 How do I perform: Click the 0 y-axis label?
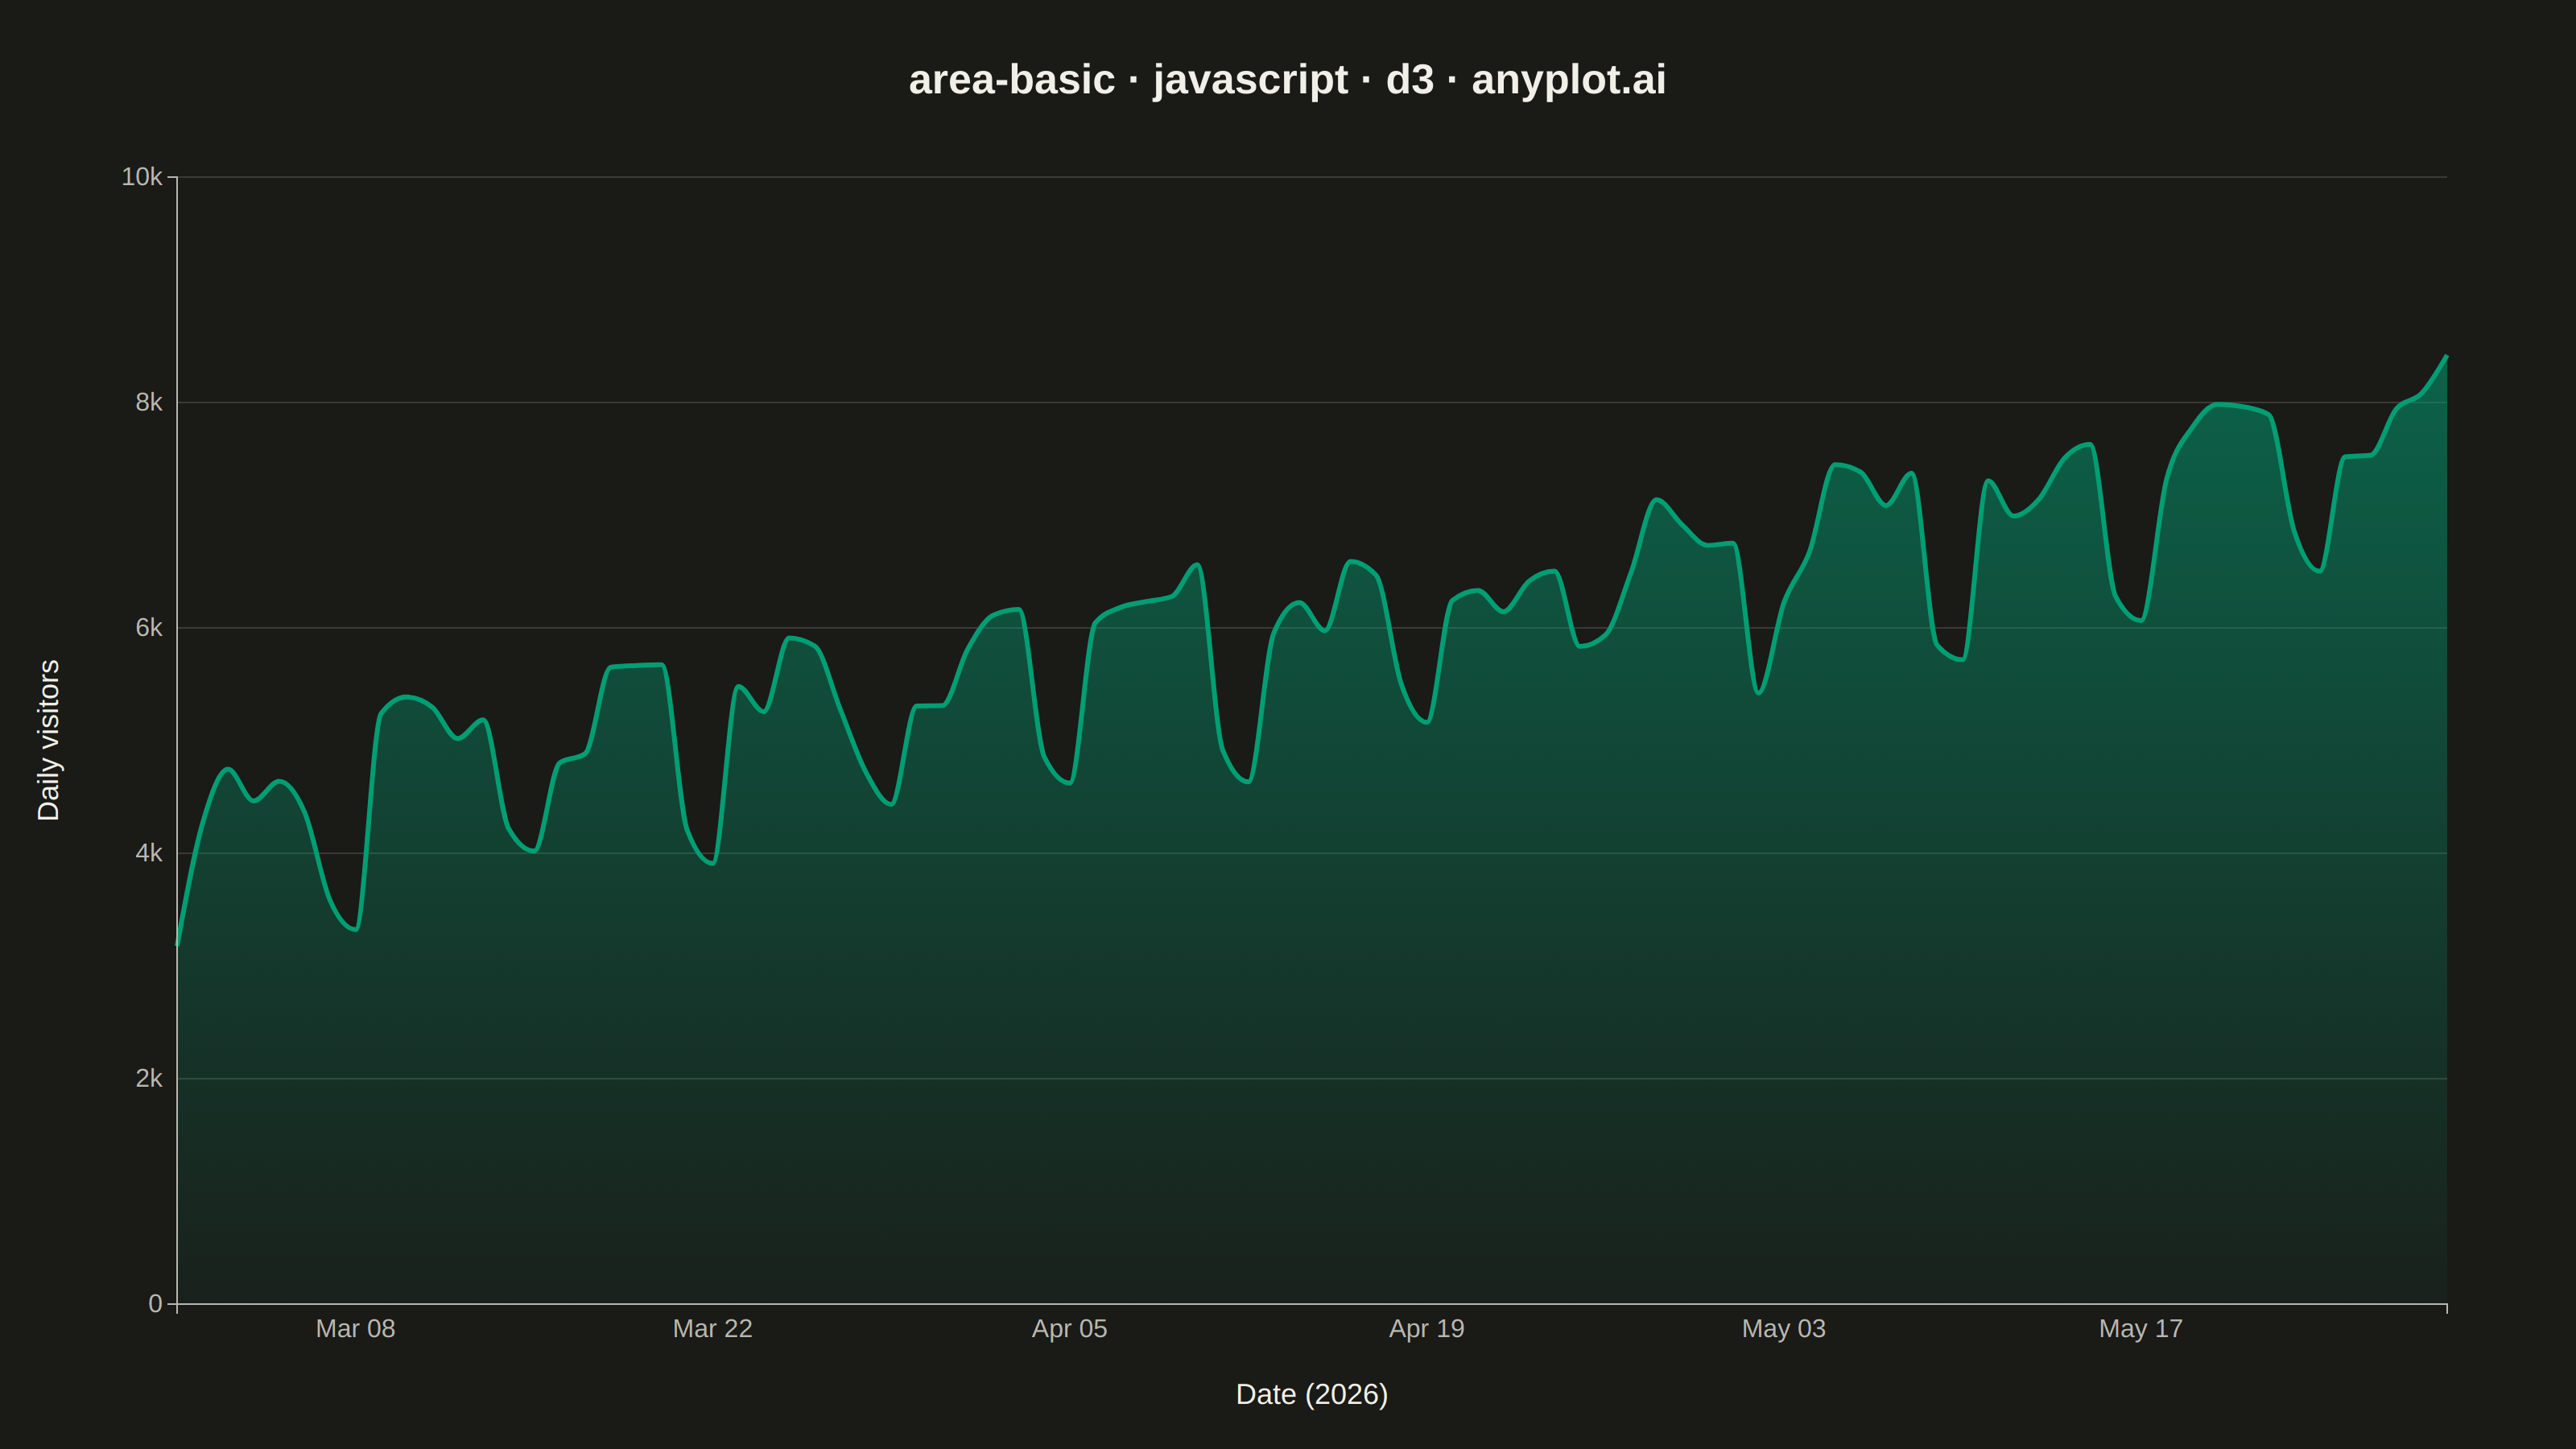155,1304
